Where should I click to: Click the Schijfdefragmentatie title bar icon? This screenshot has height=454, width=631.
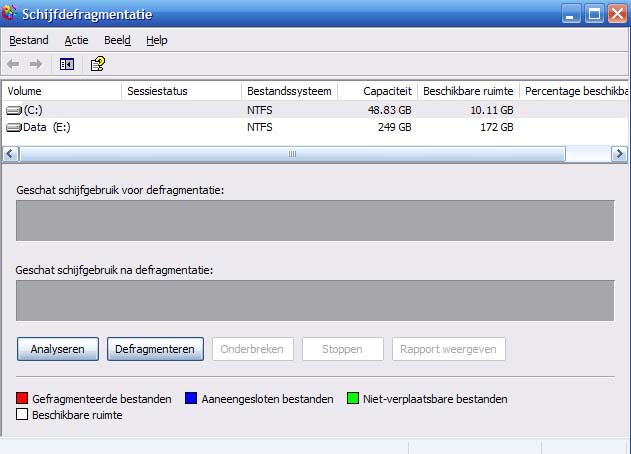[x=9, y=13]
